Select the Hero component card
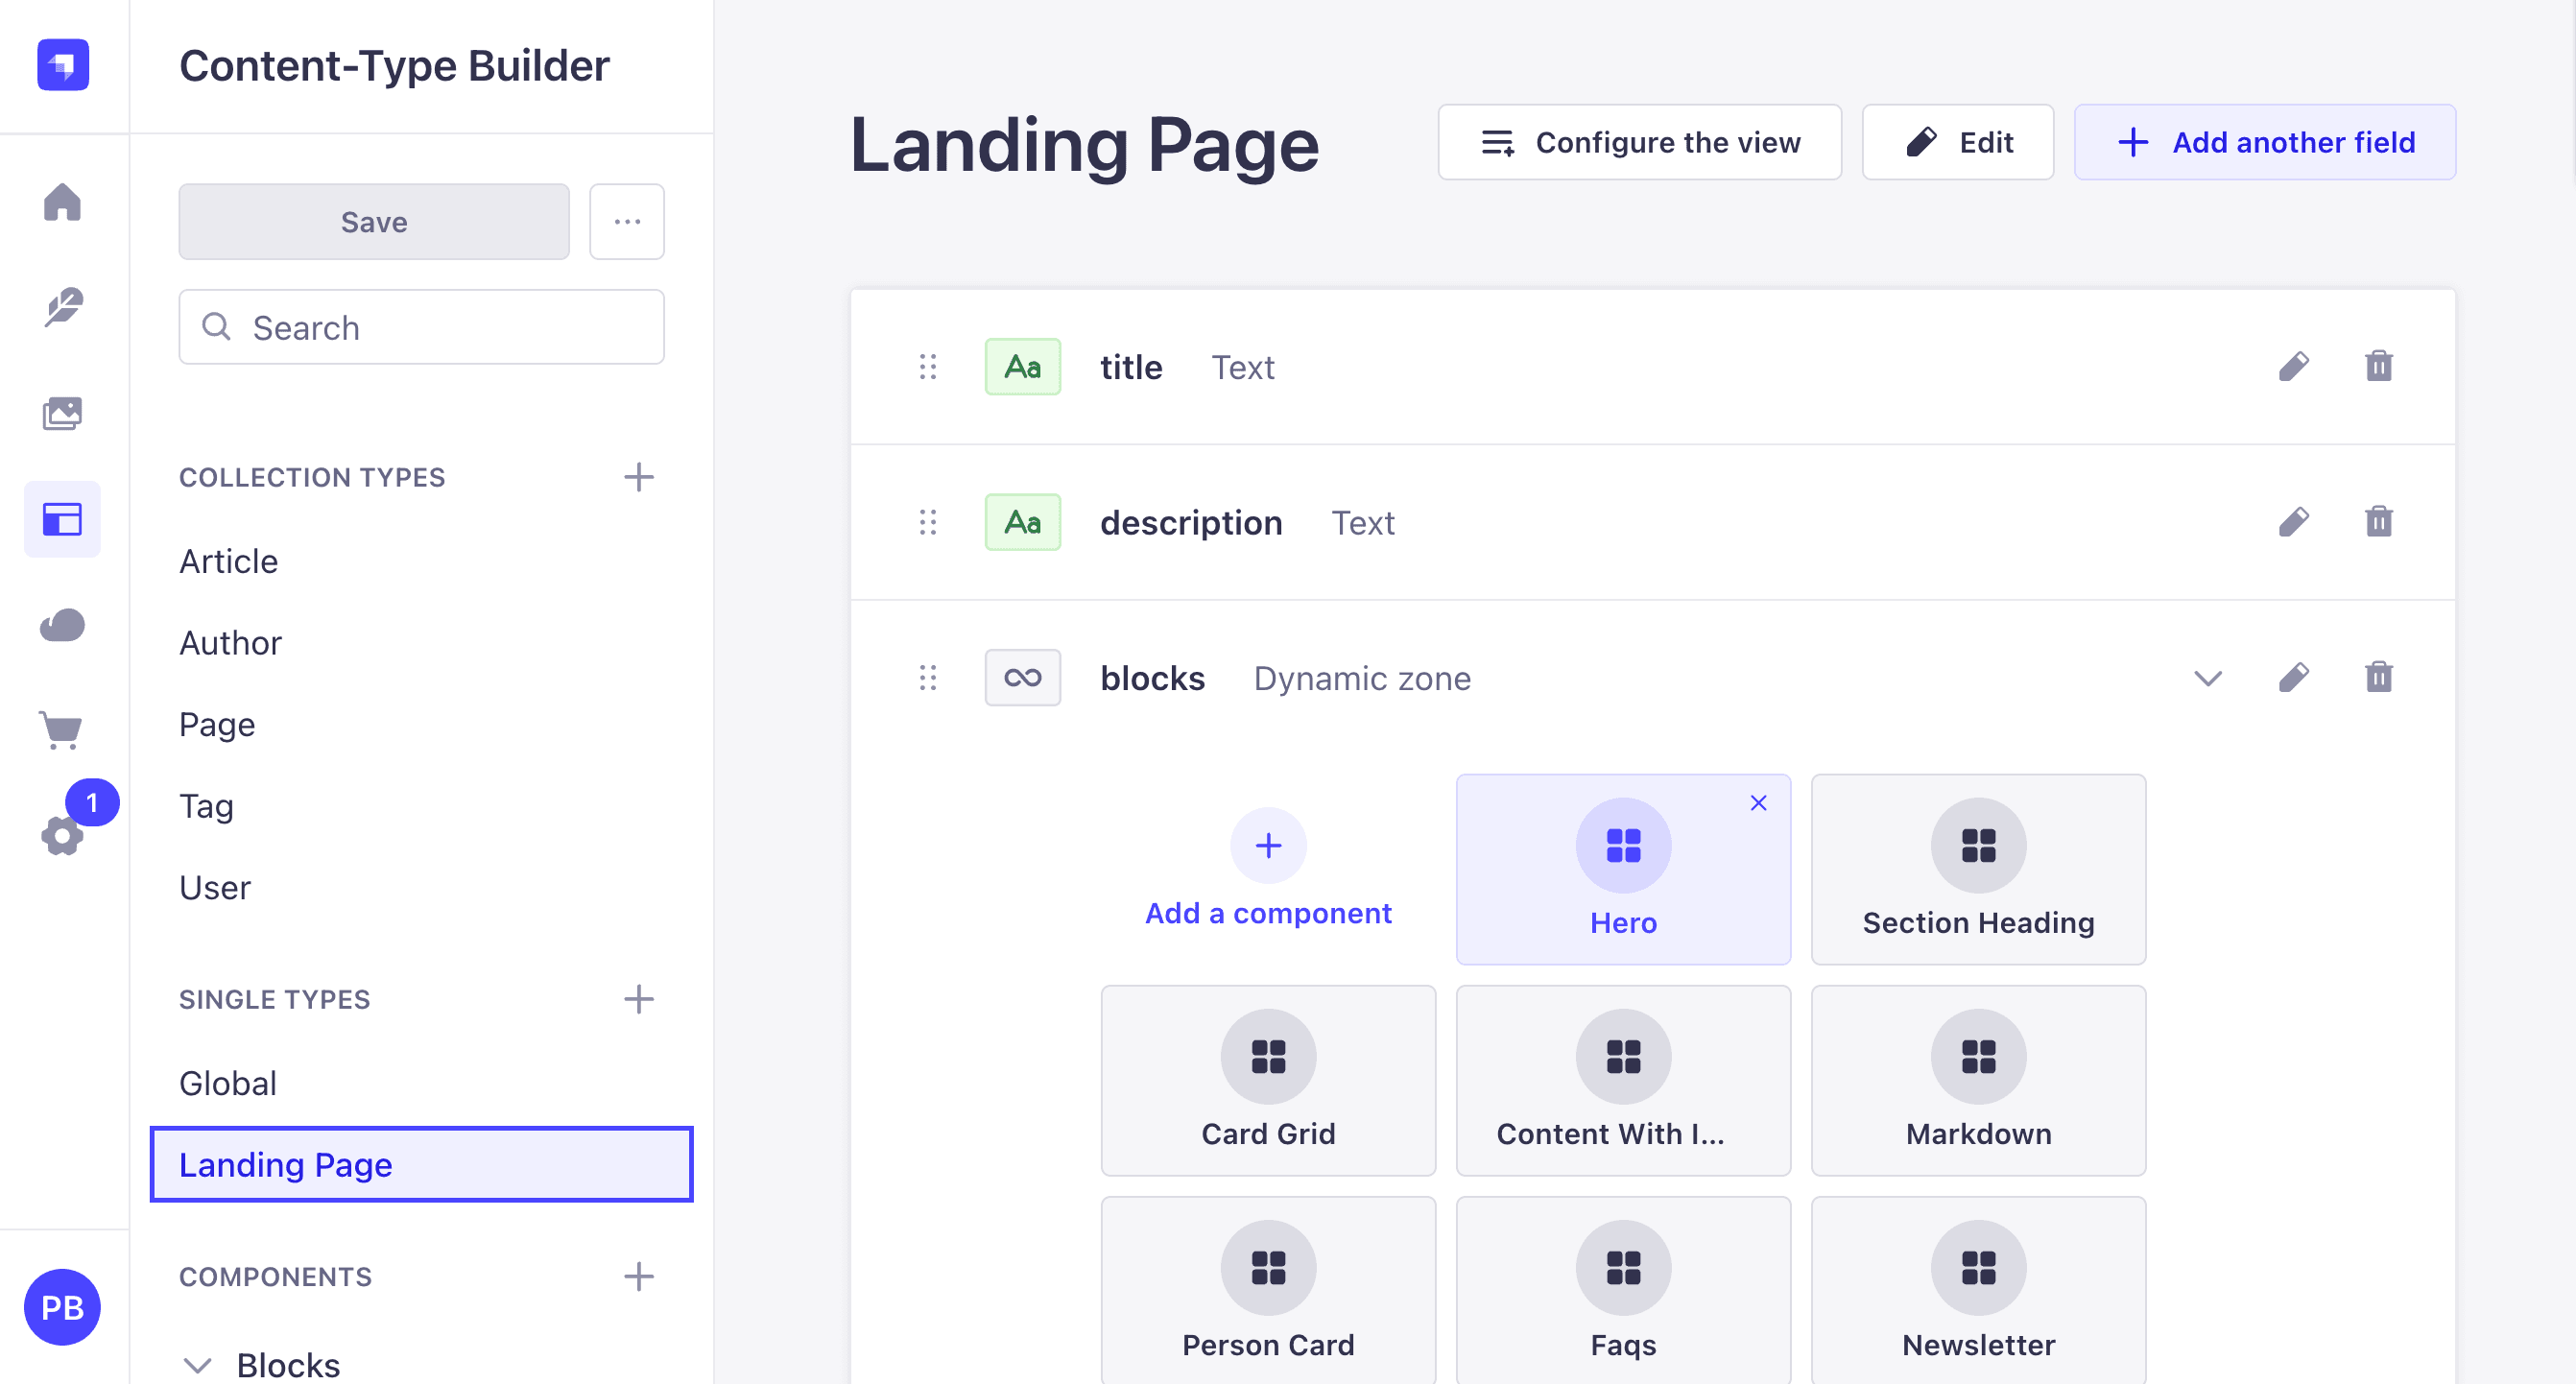The height and width of the screenshot is (1384, 2576). pos(1623,869)
